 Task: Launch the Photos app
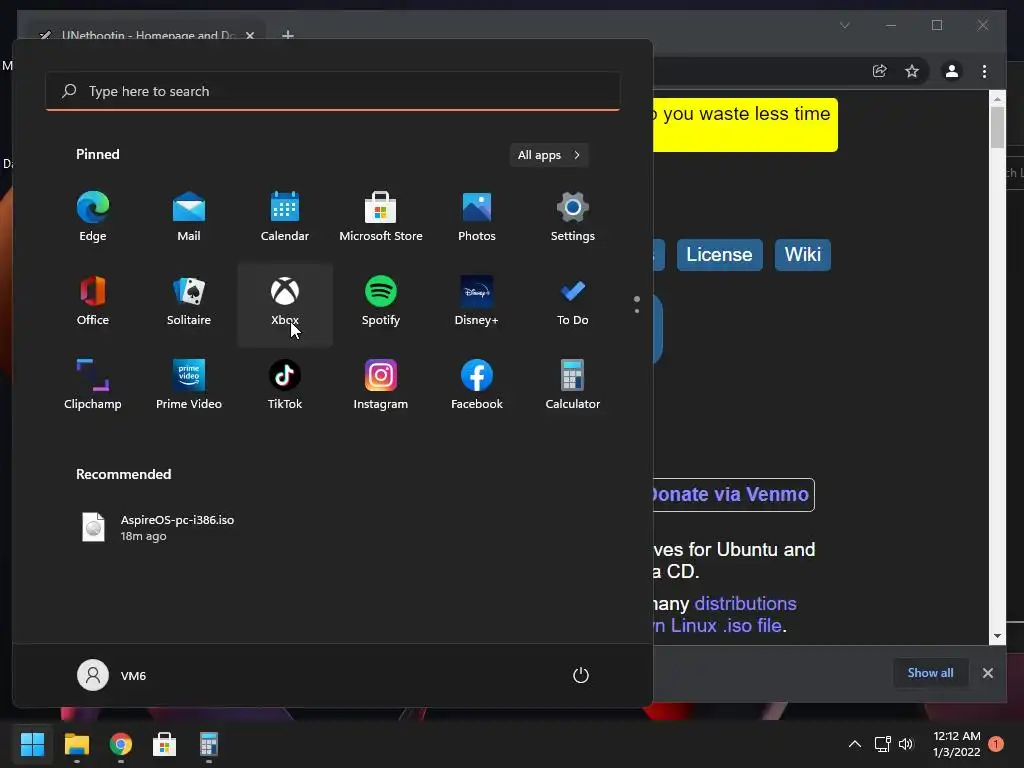coord(477,217)
